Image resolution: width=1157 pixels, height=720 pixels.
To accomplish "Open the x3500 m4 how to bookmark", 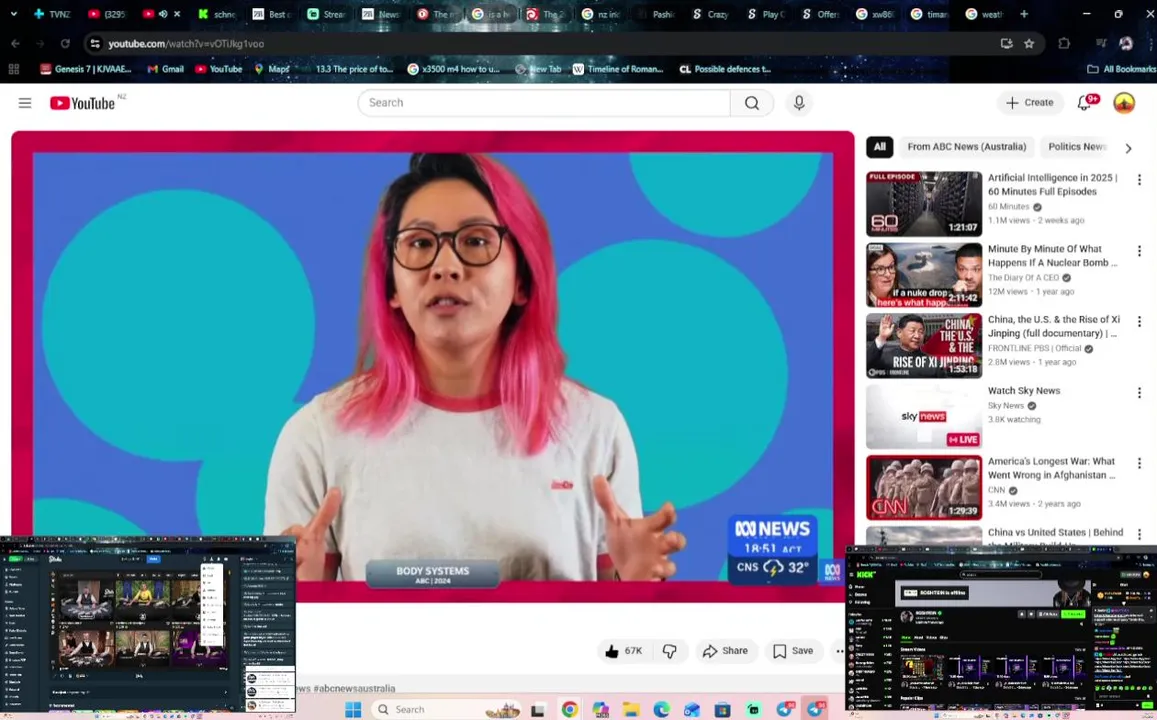I will click(x=454, y=69).
